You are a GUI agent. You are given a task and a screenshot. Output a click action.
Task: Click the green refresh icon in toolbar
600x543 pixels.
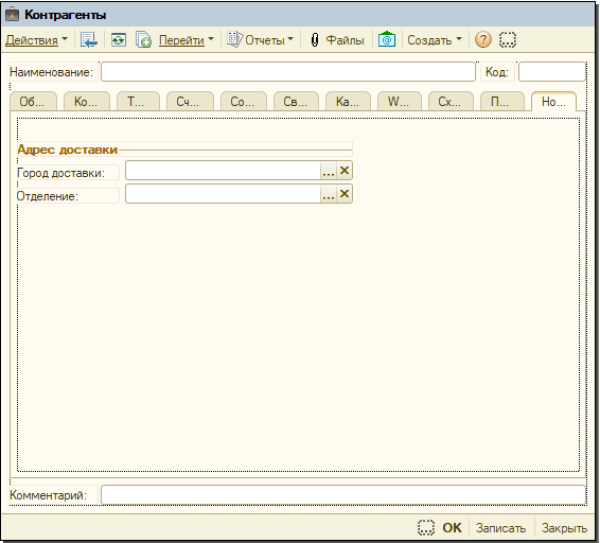(x=117, y=40)
